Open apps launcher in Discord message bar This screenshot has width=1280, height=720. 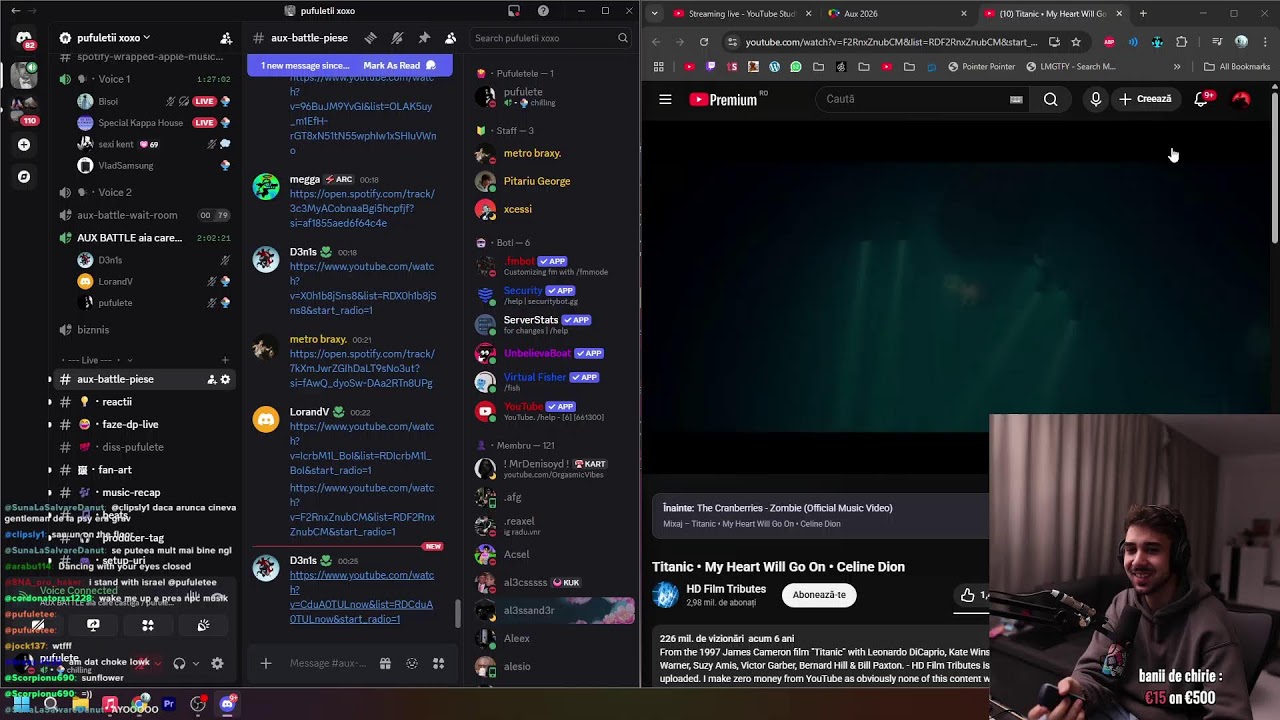[x=438, y=663]
